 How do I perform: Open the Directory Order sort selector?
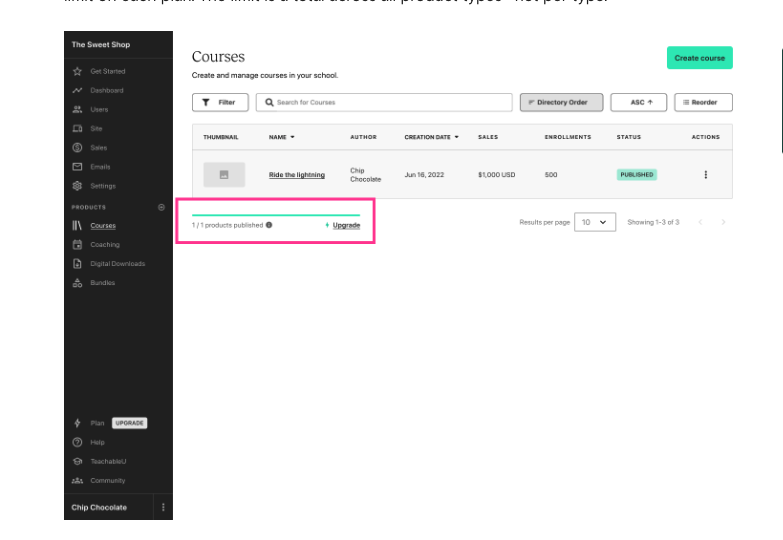[x=561, y=102]
